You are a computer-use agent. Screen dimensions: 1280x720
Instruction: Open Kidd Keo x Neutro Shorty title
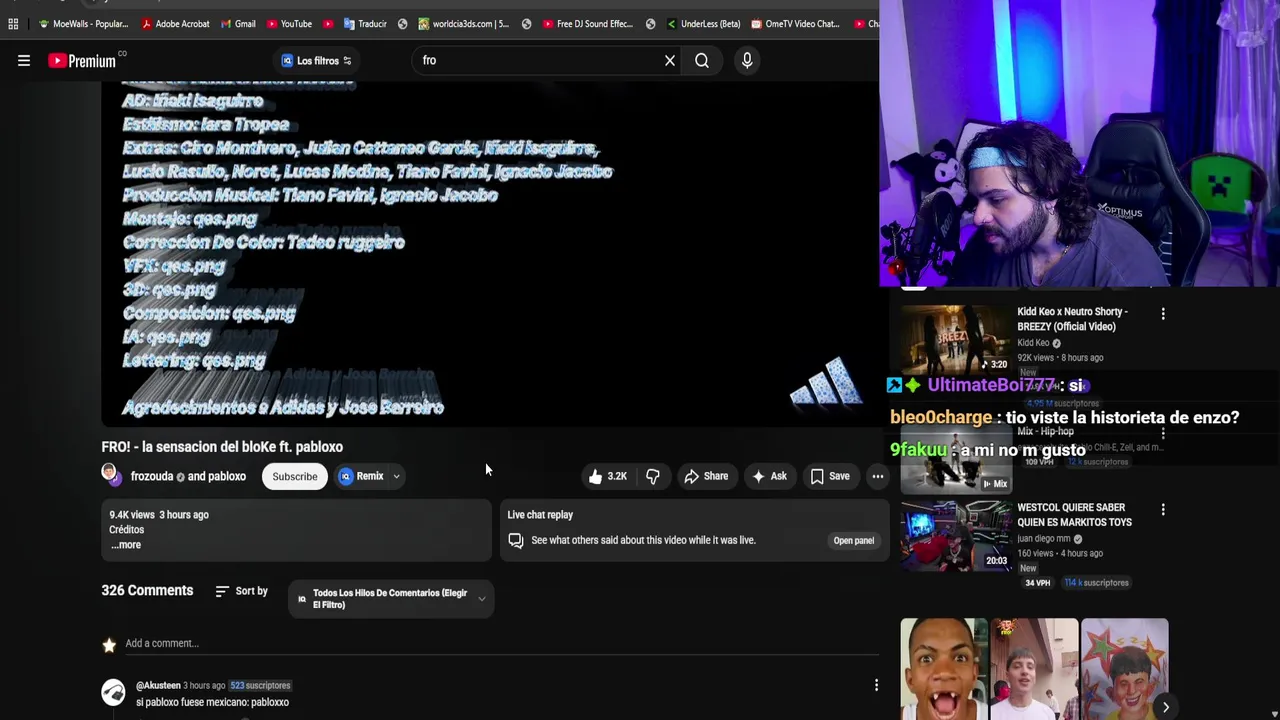pos(1072,319)
